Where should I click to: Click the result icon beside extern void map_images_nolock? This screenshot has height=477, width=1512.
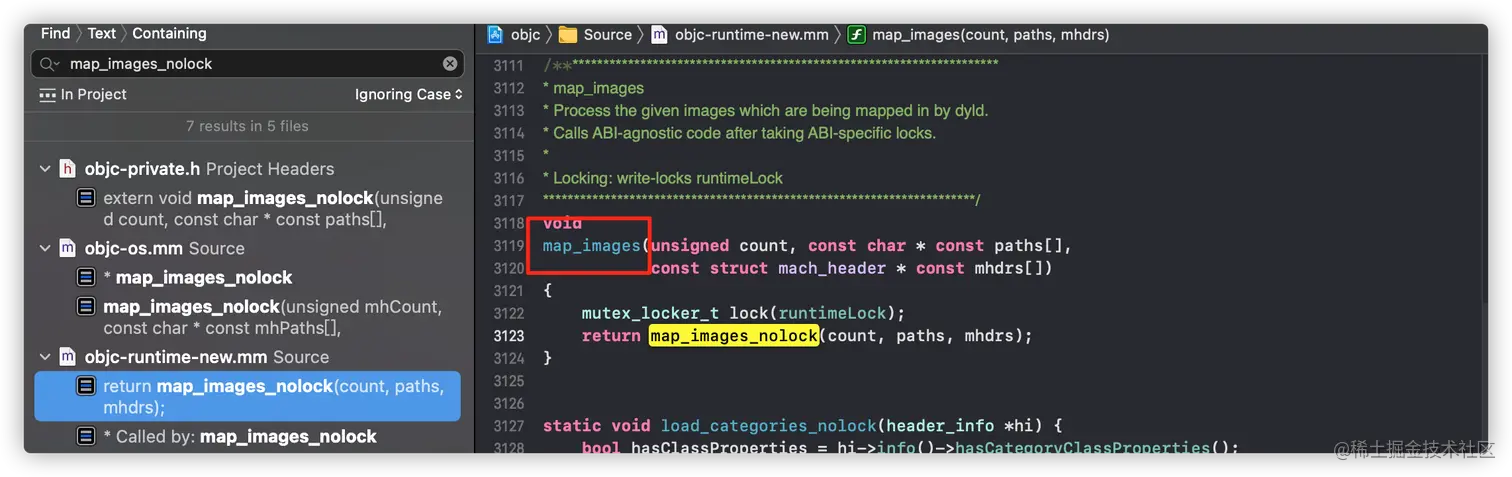[x=86, y=198]
